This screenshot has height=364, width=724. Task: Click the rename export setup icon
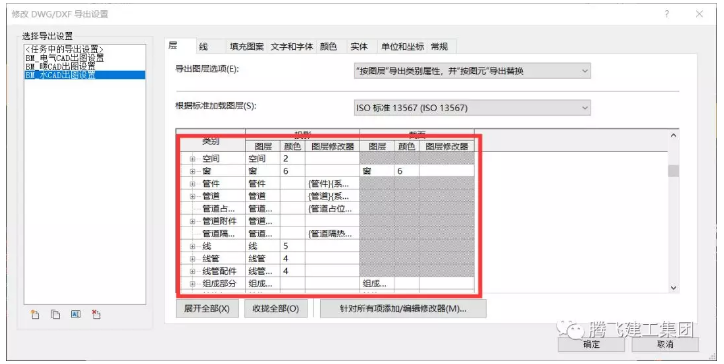[x=76, y=315]
